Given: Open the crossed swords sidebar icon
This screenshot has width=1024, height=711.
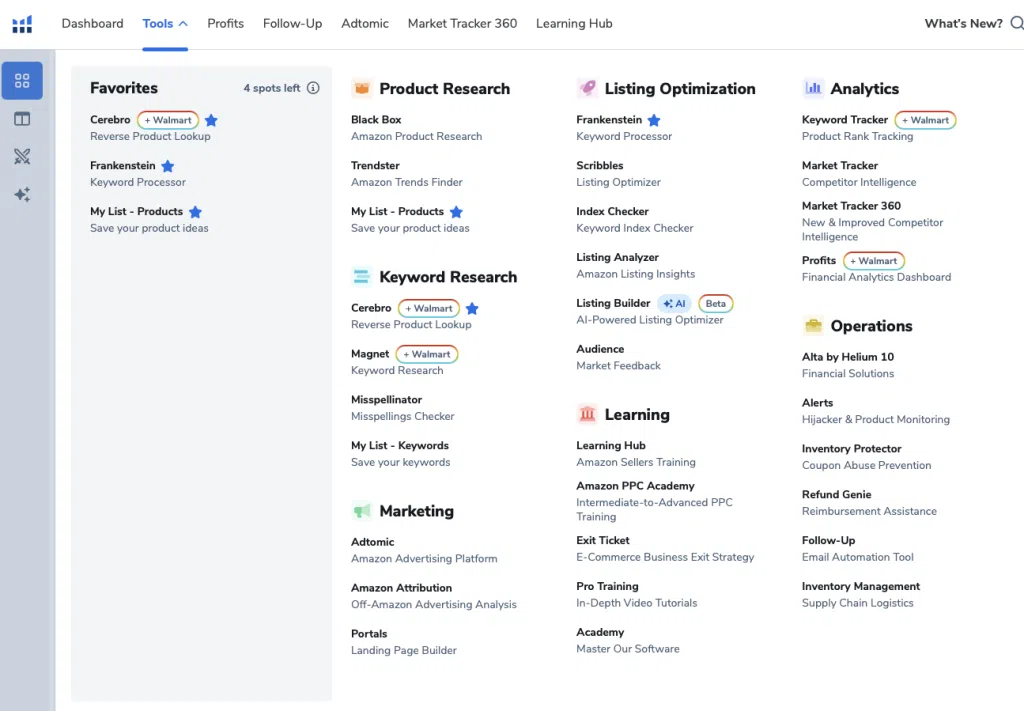Looking at the screenshot, I should pos(22,157).
